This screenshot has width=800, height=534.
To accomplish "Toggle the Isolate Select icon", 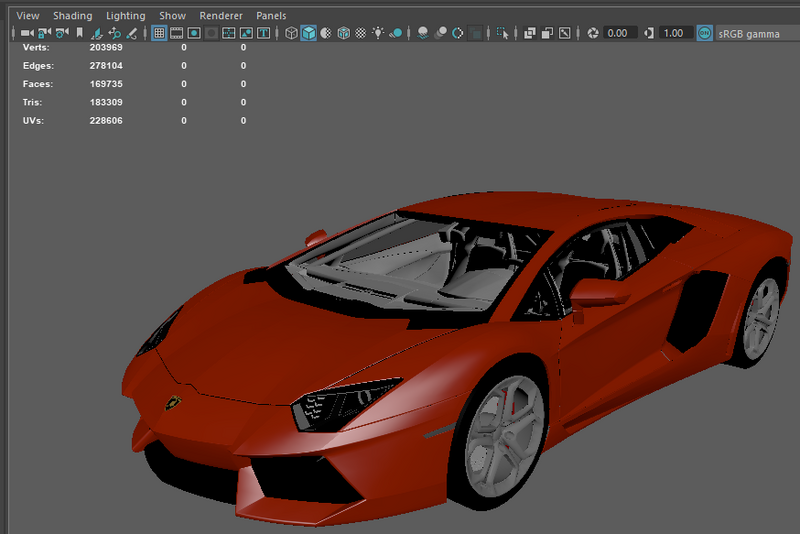I will (x=503, y=33).
